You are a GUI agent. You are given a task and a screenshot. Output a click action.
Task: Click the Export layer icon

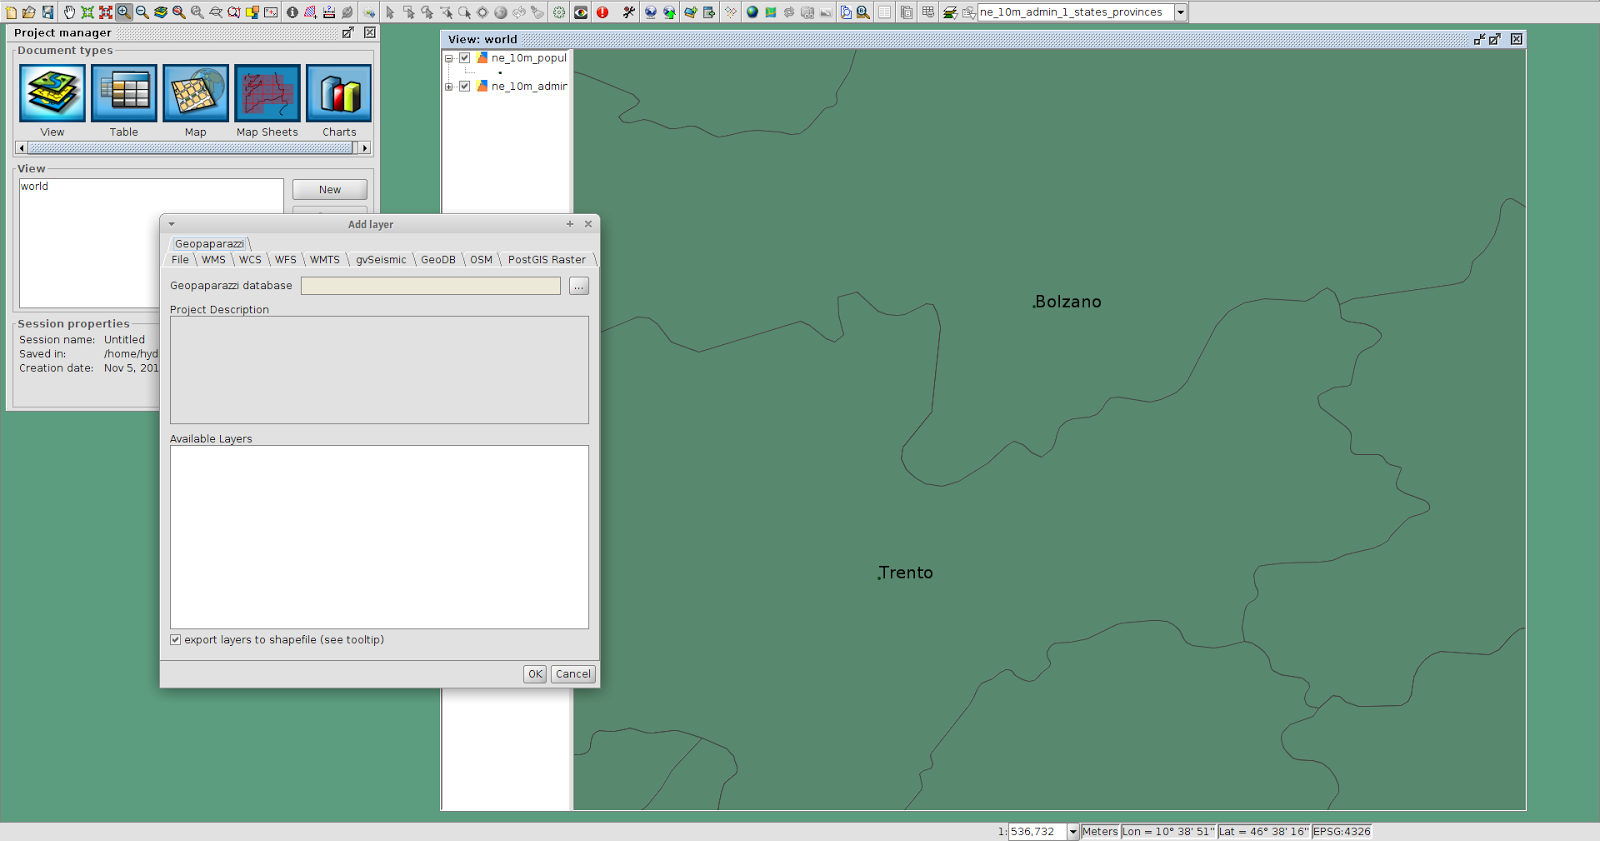tap(709, 12)
